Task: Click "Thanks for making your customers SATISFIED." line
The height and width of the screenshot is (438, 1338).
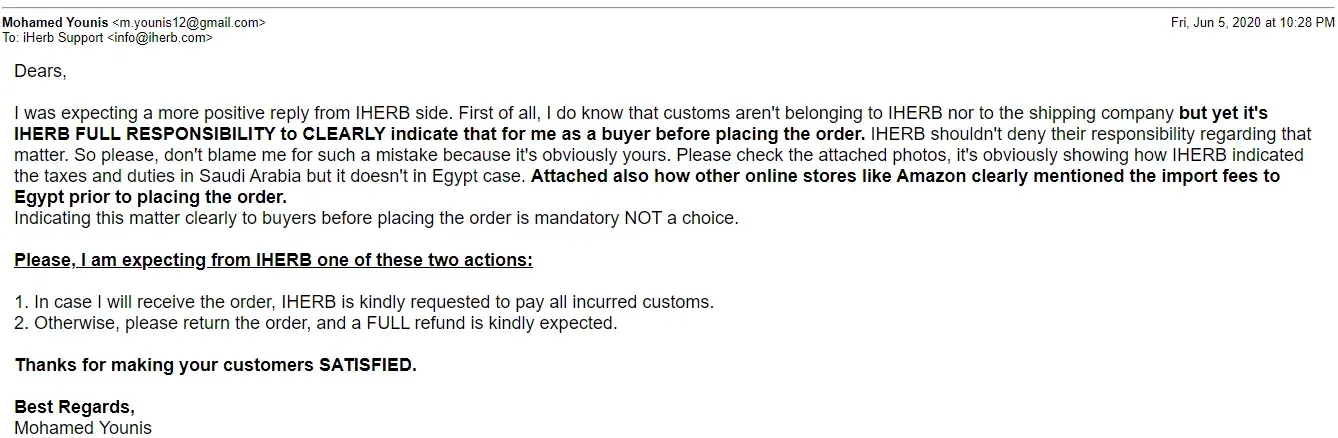Action: (215, 365)
